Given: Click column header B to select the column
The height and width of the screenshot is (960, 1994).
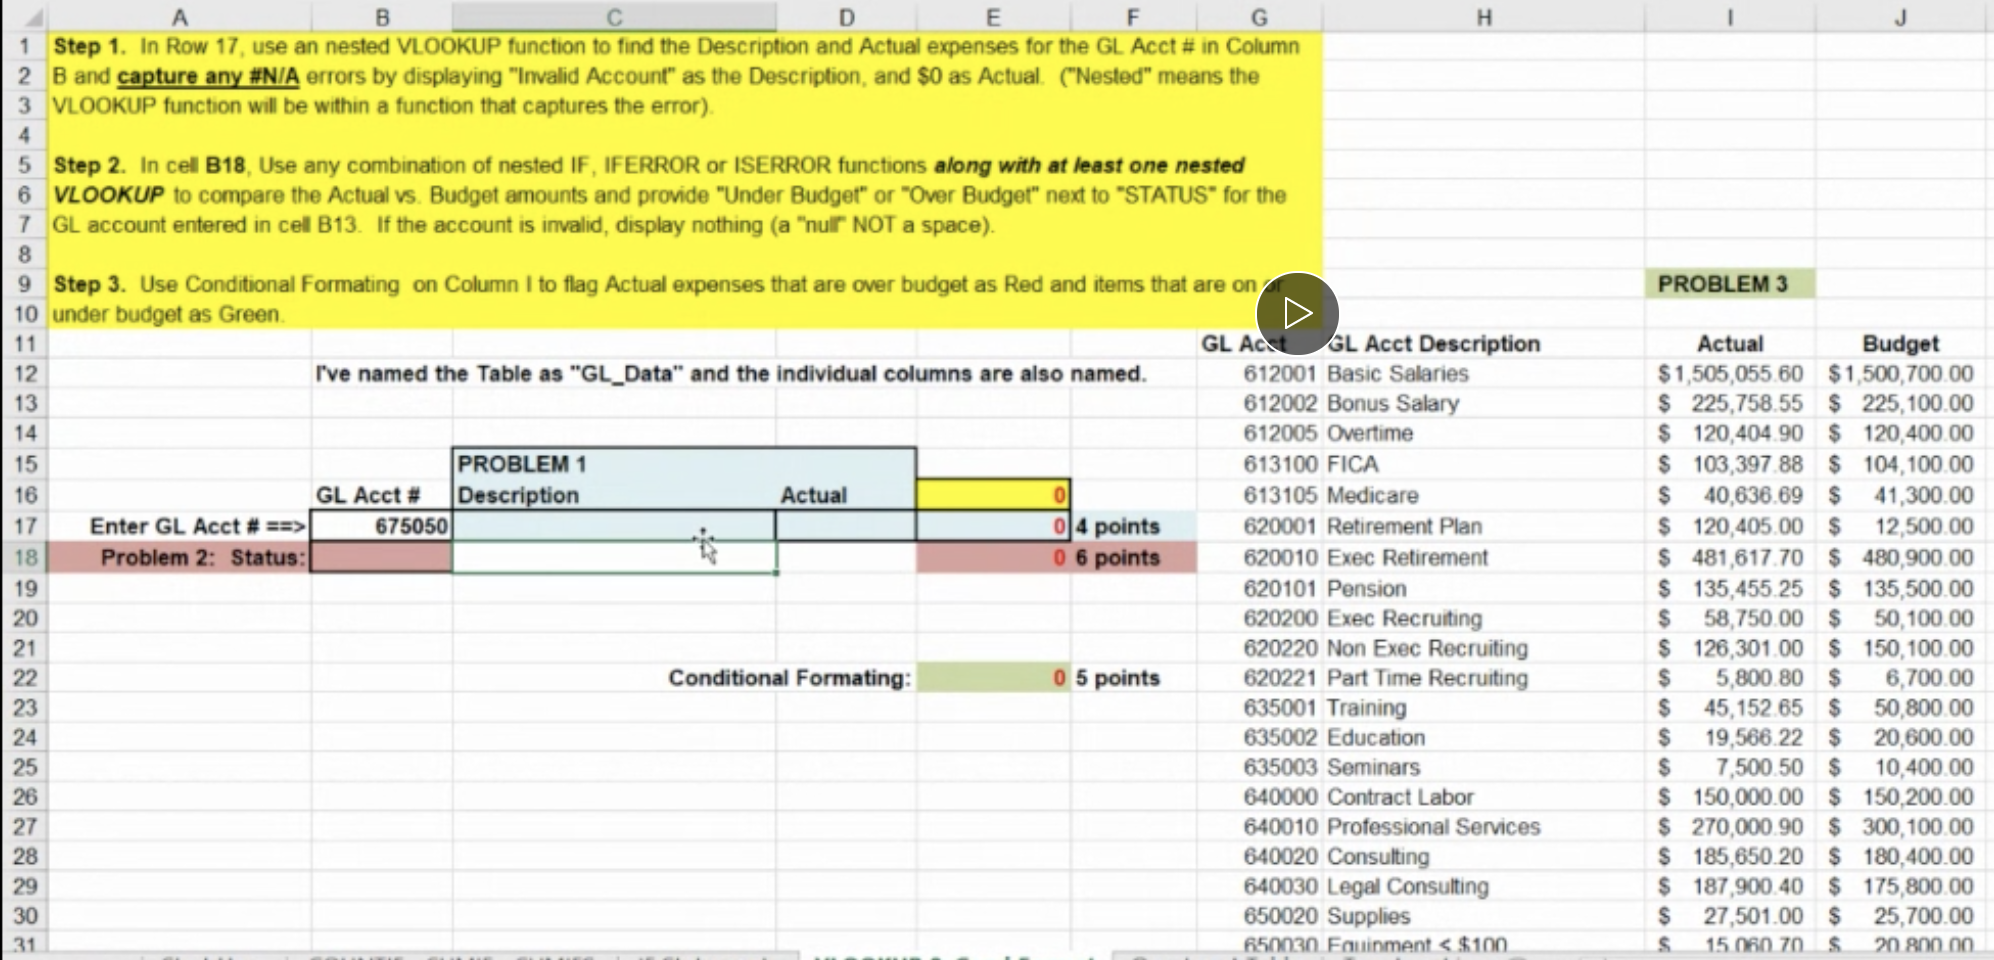Looking at the screenshot, I should tap(381, 16).
